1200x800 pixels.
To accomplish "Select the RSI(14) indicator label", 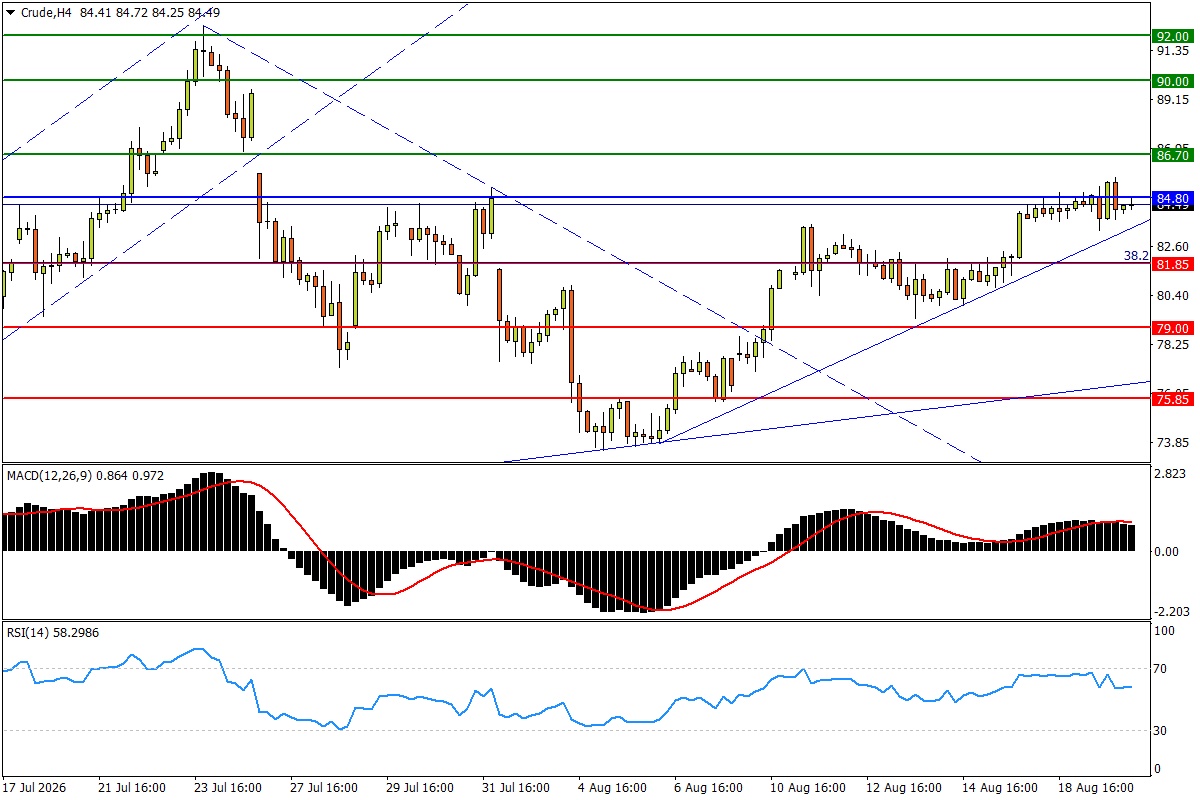I will pos(26,632).
